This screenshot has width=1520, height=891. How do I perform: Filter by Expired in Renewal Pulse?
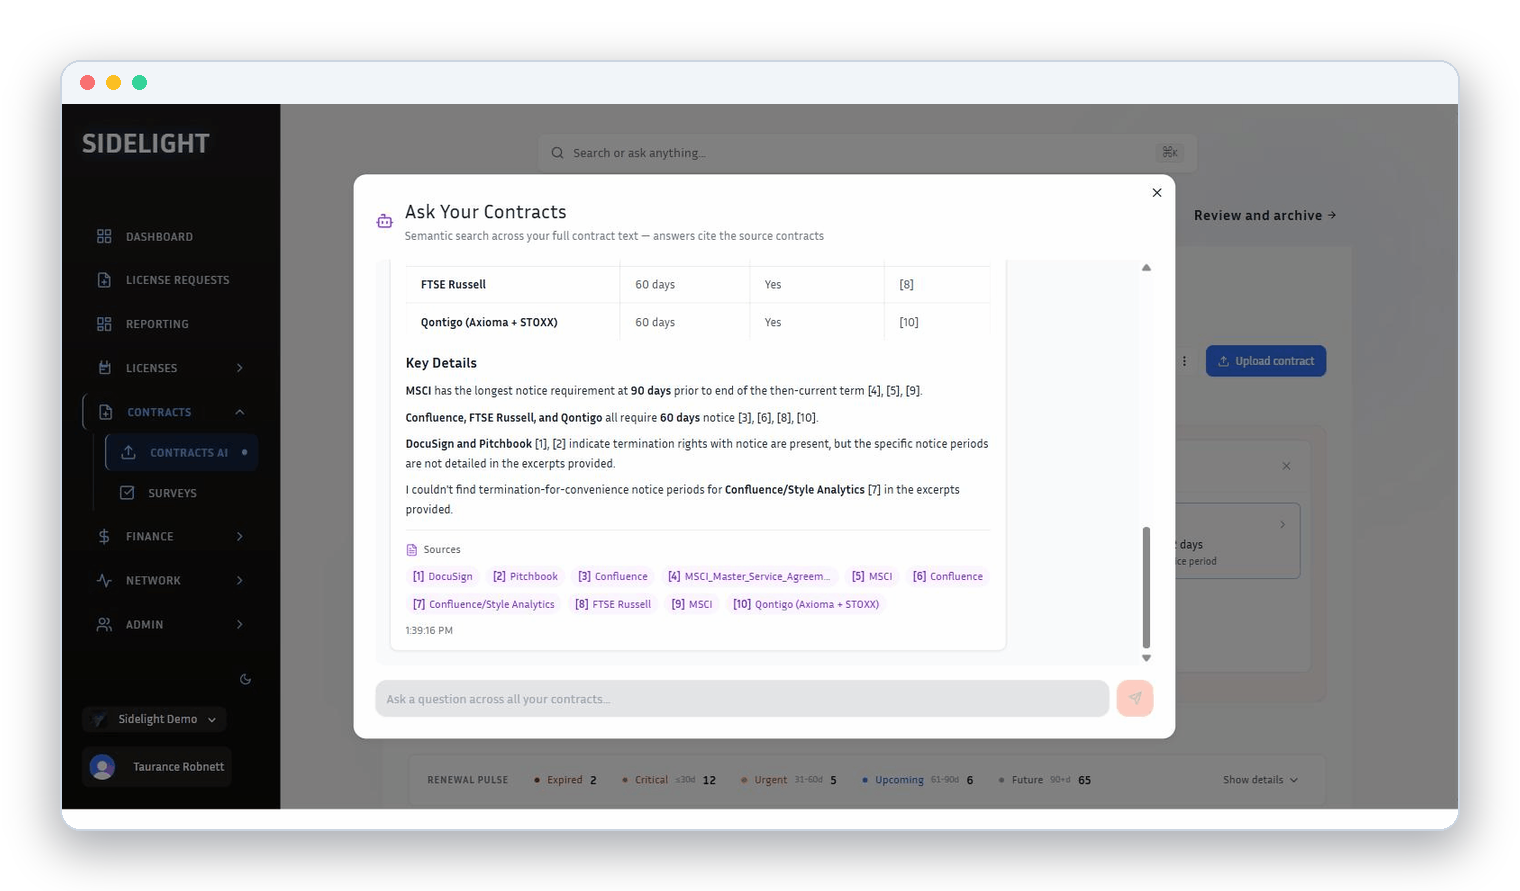pos(565,780)
